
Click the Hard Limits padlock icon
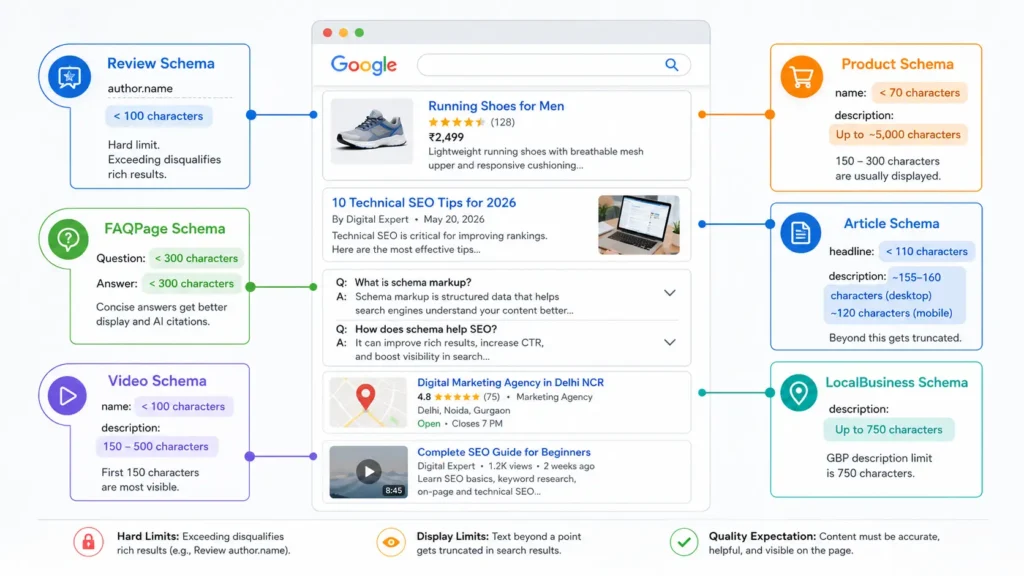coord(88,542)
